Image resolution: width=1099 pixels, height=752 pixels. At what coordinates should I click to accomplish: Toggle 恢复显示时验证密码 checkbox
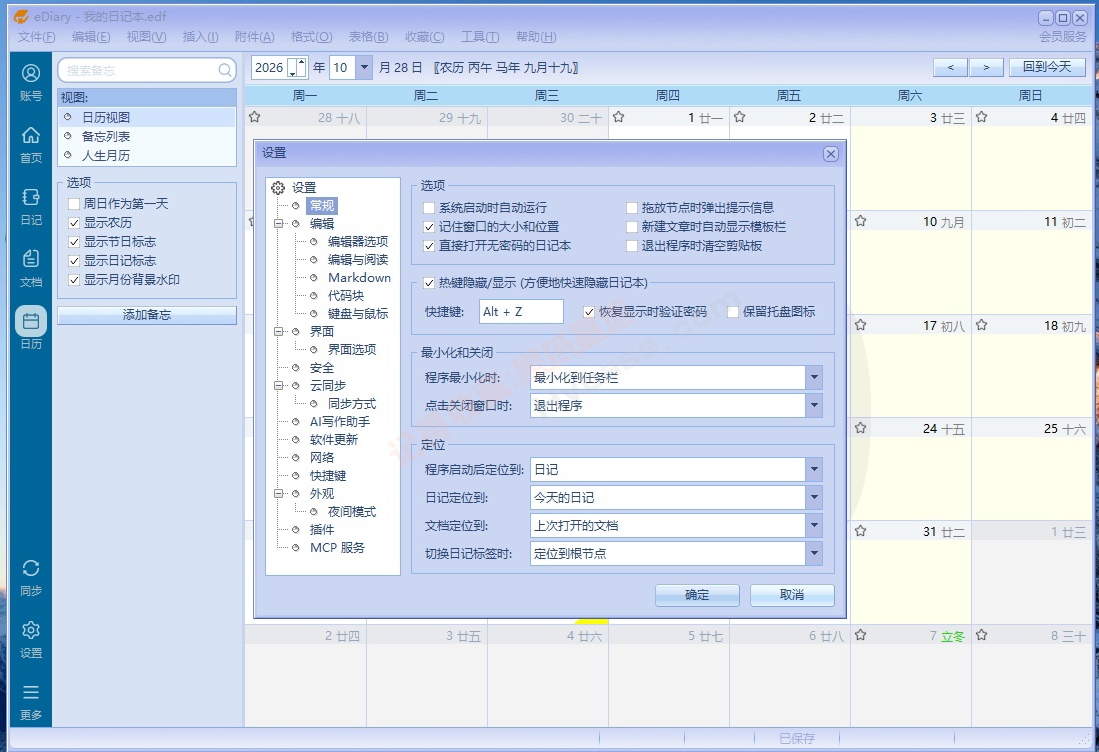click(x=589, y=312)
